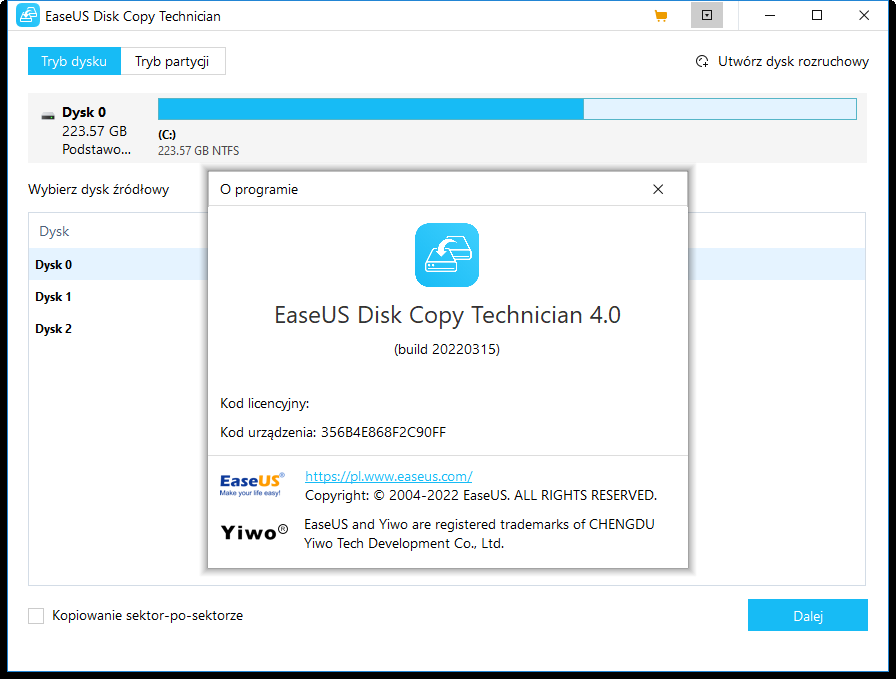Open the pl.www.easeus.com link
Viewport: 896px width, 679px height.
tap(389, 476)
